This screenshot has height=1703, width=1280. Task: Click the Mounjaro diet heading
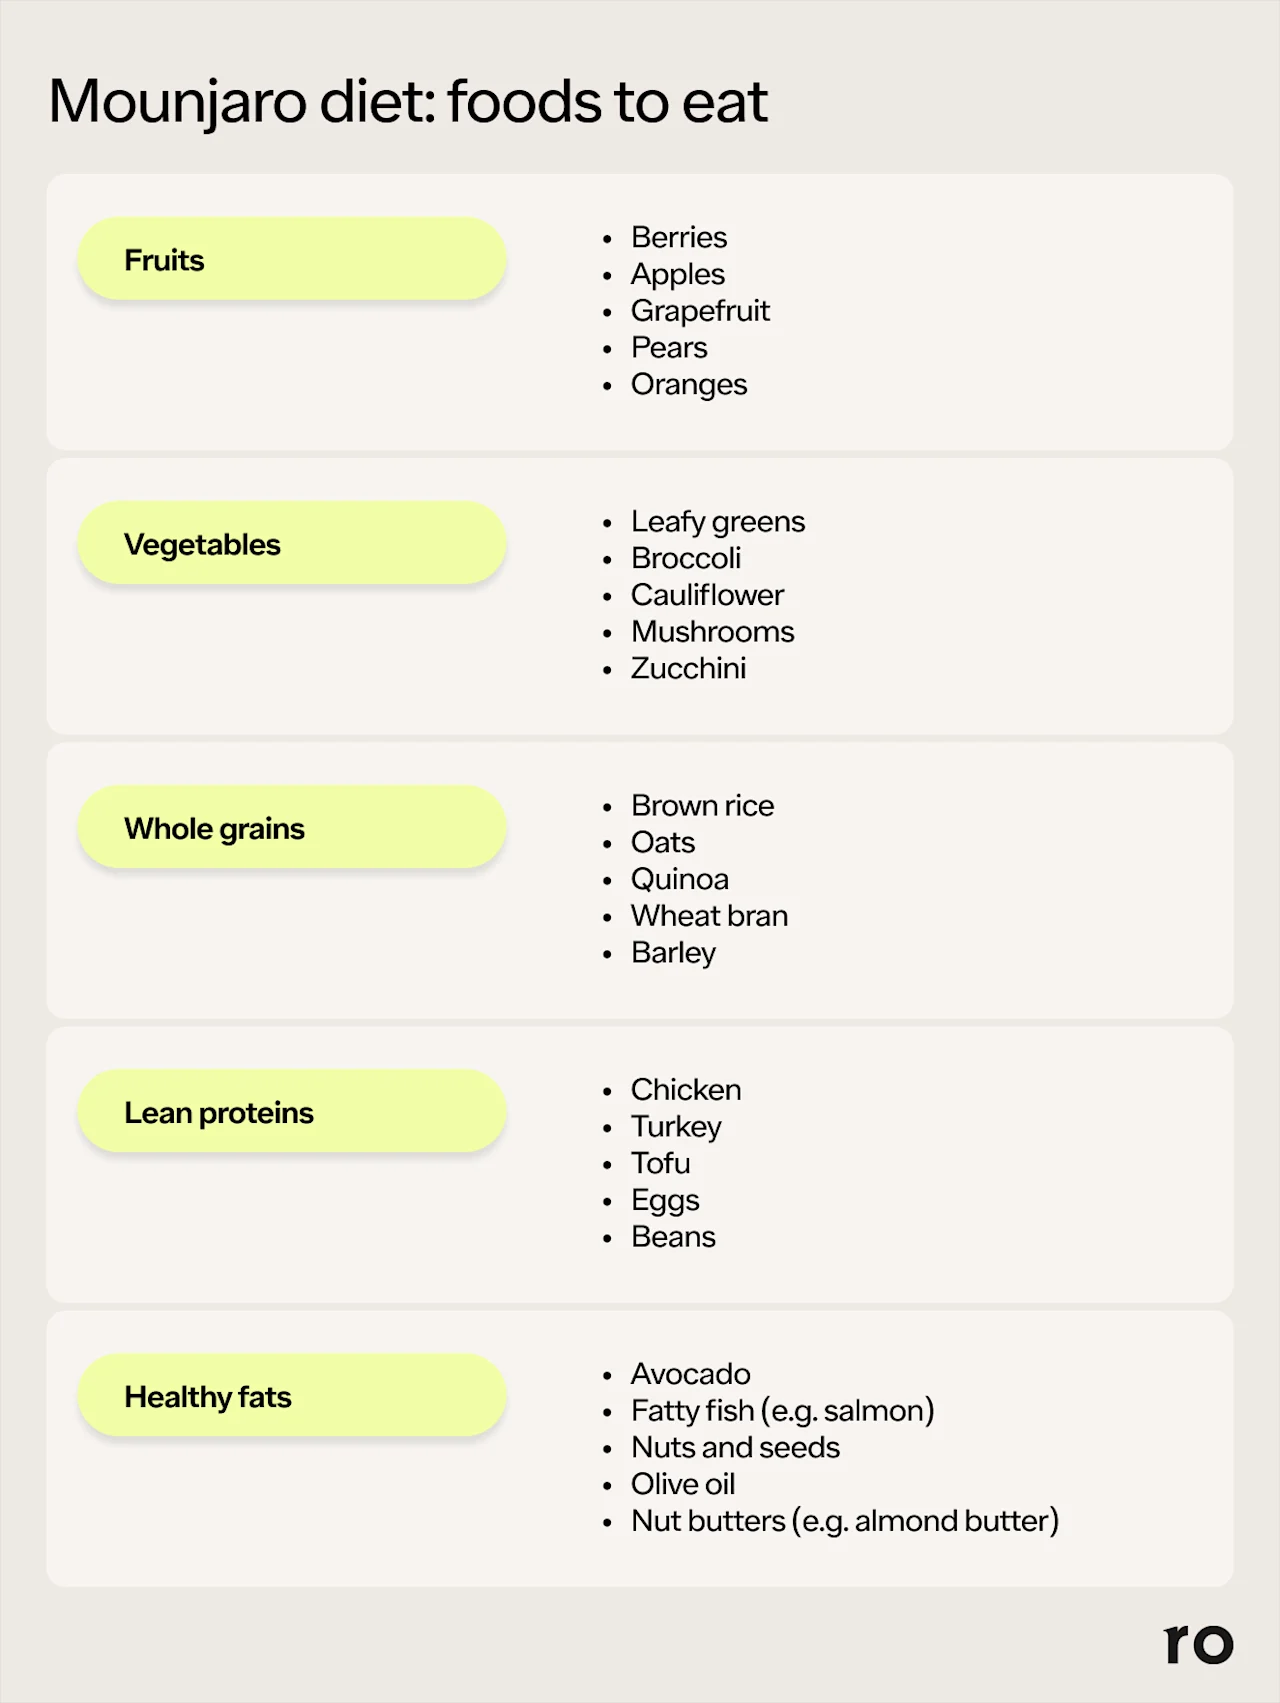[x=408, y=102]
